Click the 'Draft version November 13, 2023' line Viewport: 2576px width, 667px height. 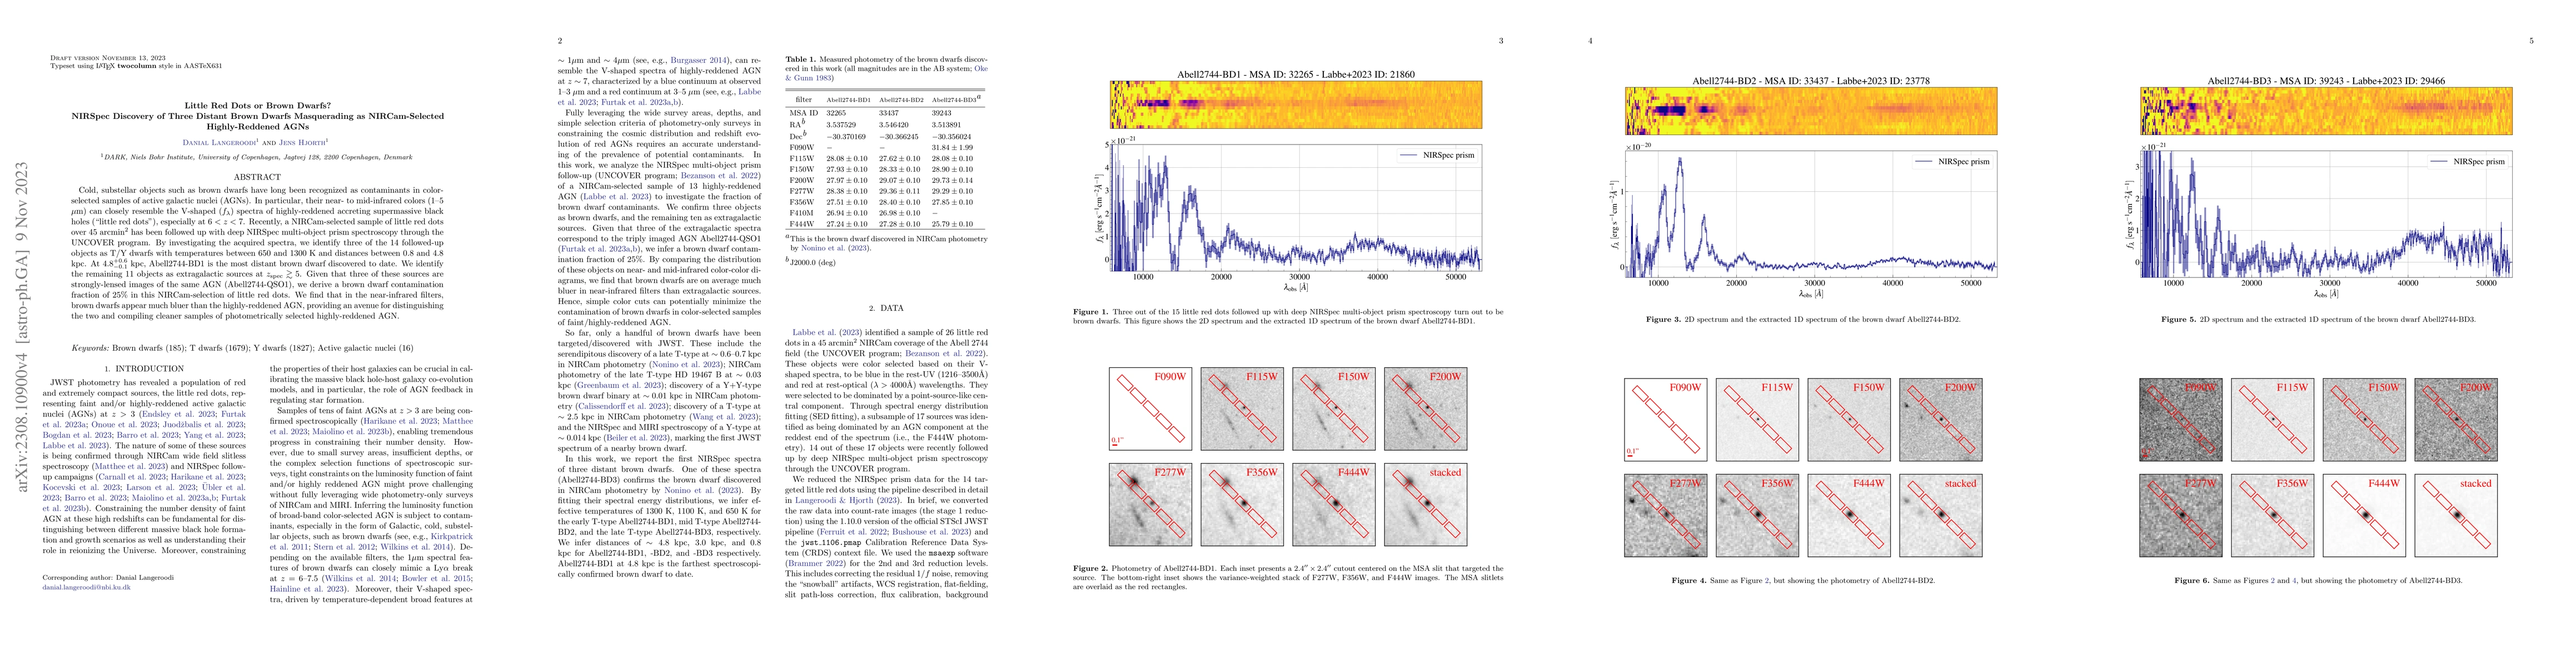click(108, 57)
